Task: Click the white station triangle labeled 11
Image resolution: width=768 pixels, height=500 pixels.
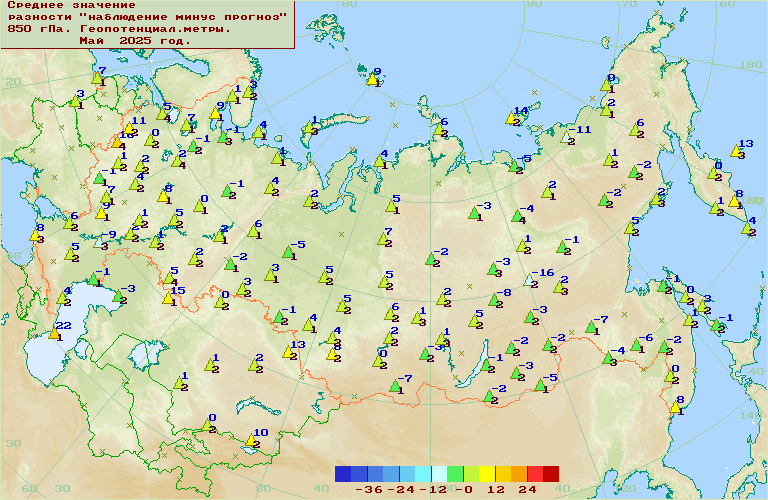Action: click(x=568, y=136)
